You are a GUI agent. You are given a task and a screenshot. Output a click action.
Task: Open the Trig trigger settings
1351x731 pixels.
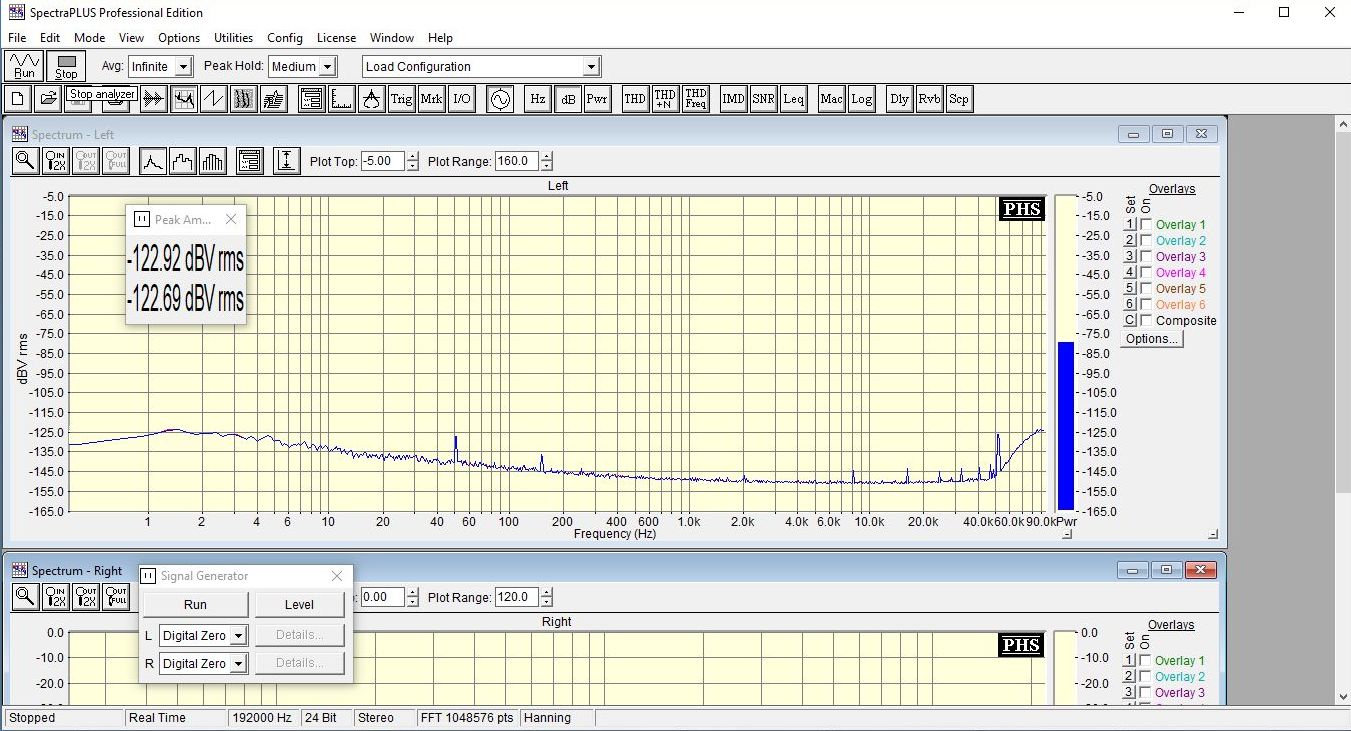tap(401, 99)
